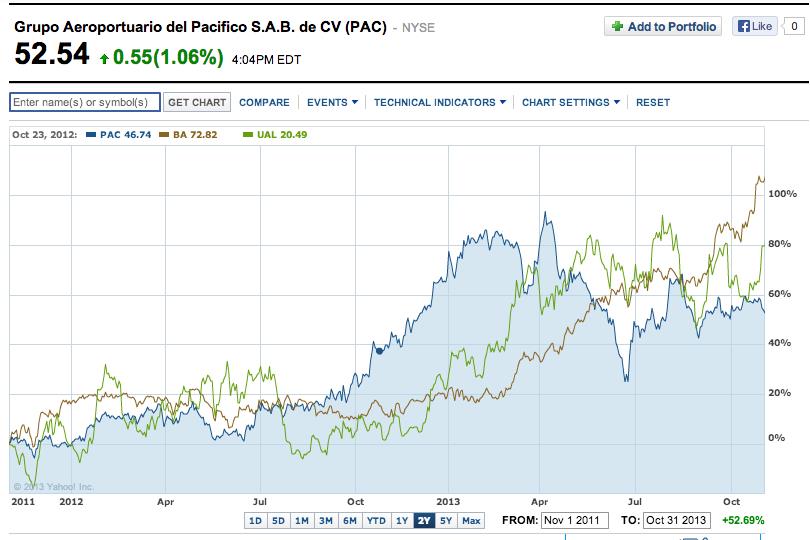The image size is (810, 540).
Task: Click the brown BA legend swatch
Action: tap(164, 135)
